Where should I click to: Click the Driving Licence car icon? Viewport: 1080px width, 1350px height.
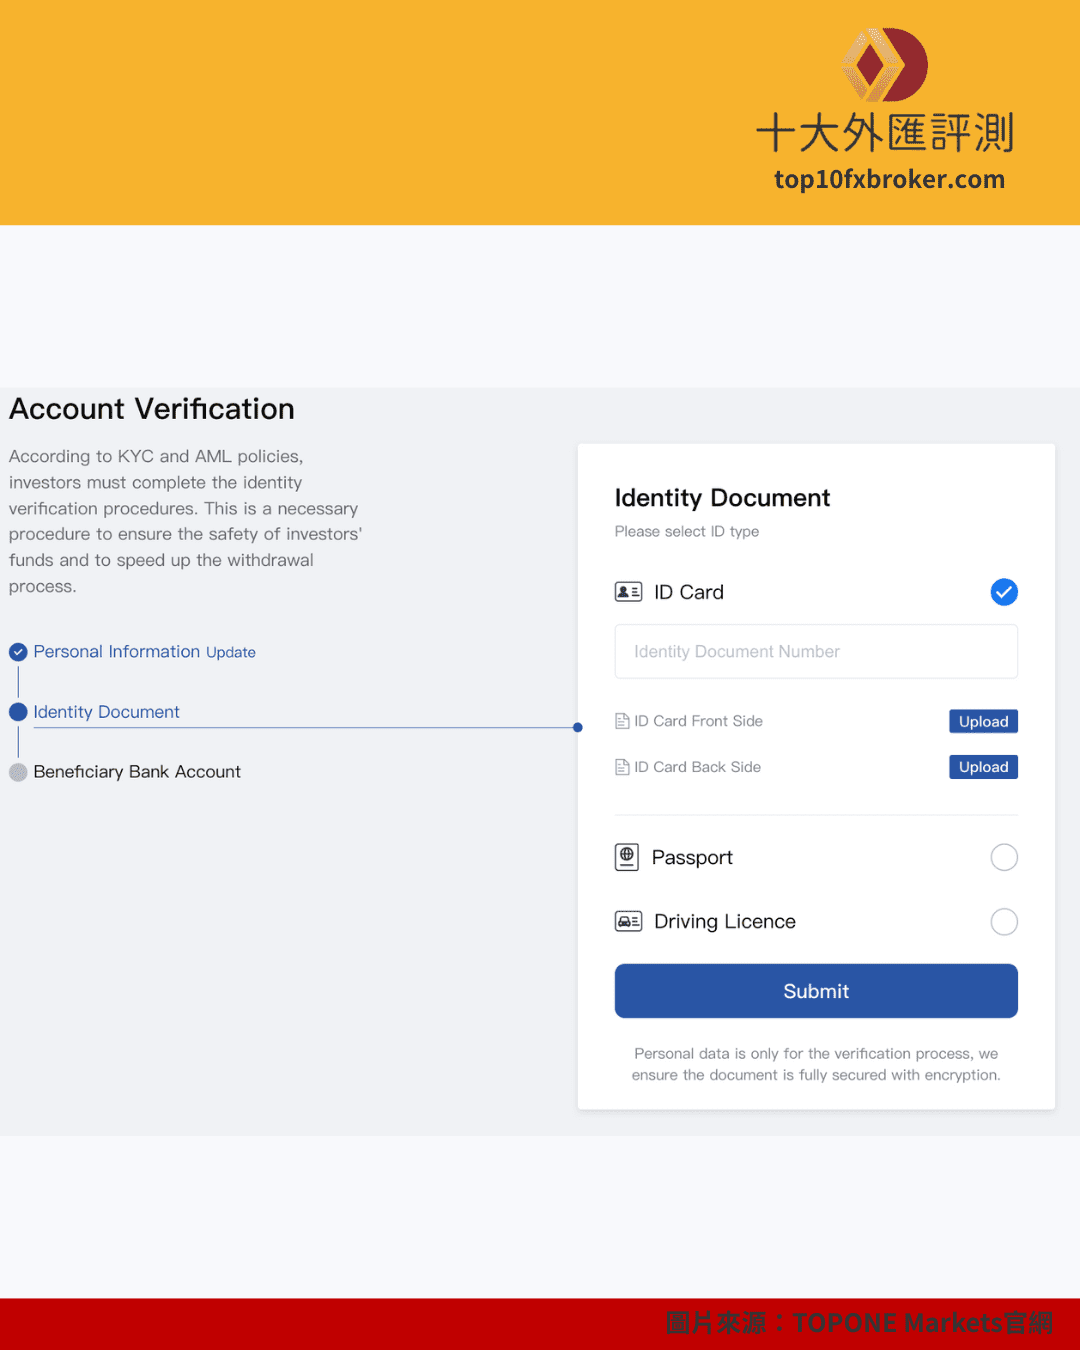click(628, 921)
